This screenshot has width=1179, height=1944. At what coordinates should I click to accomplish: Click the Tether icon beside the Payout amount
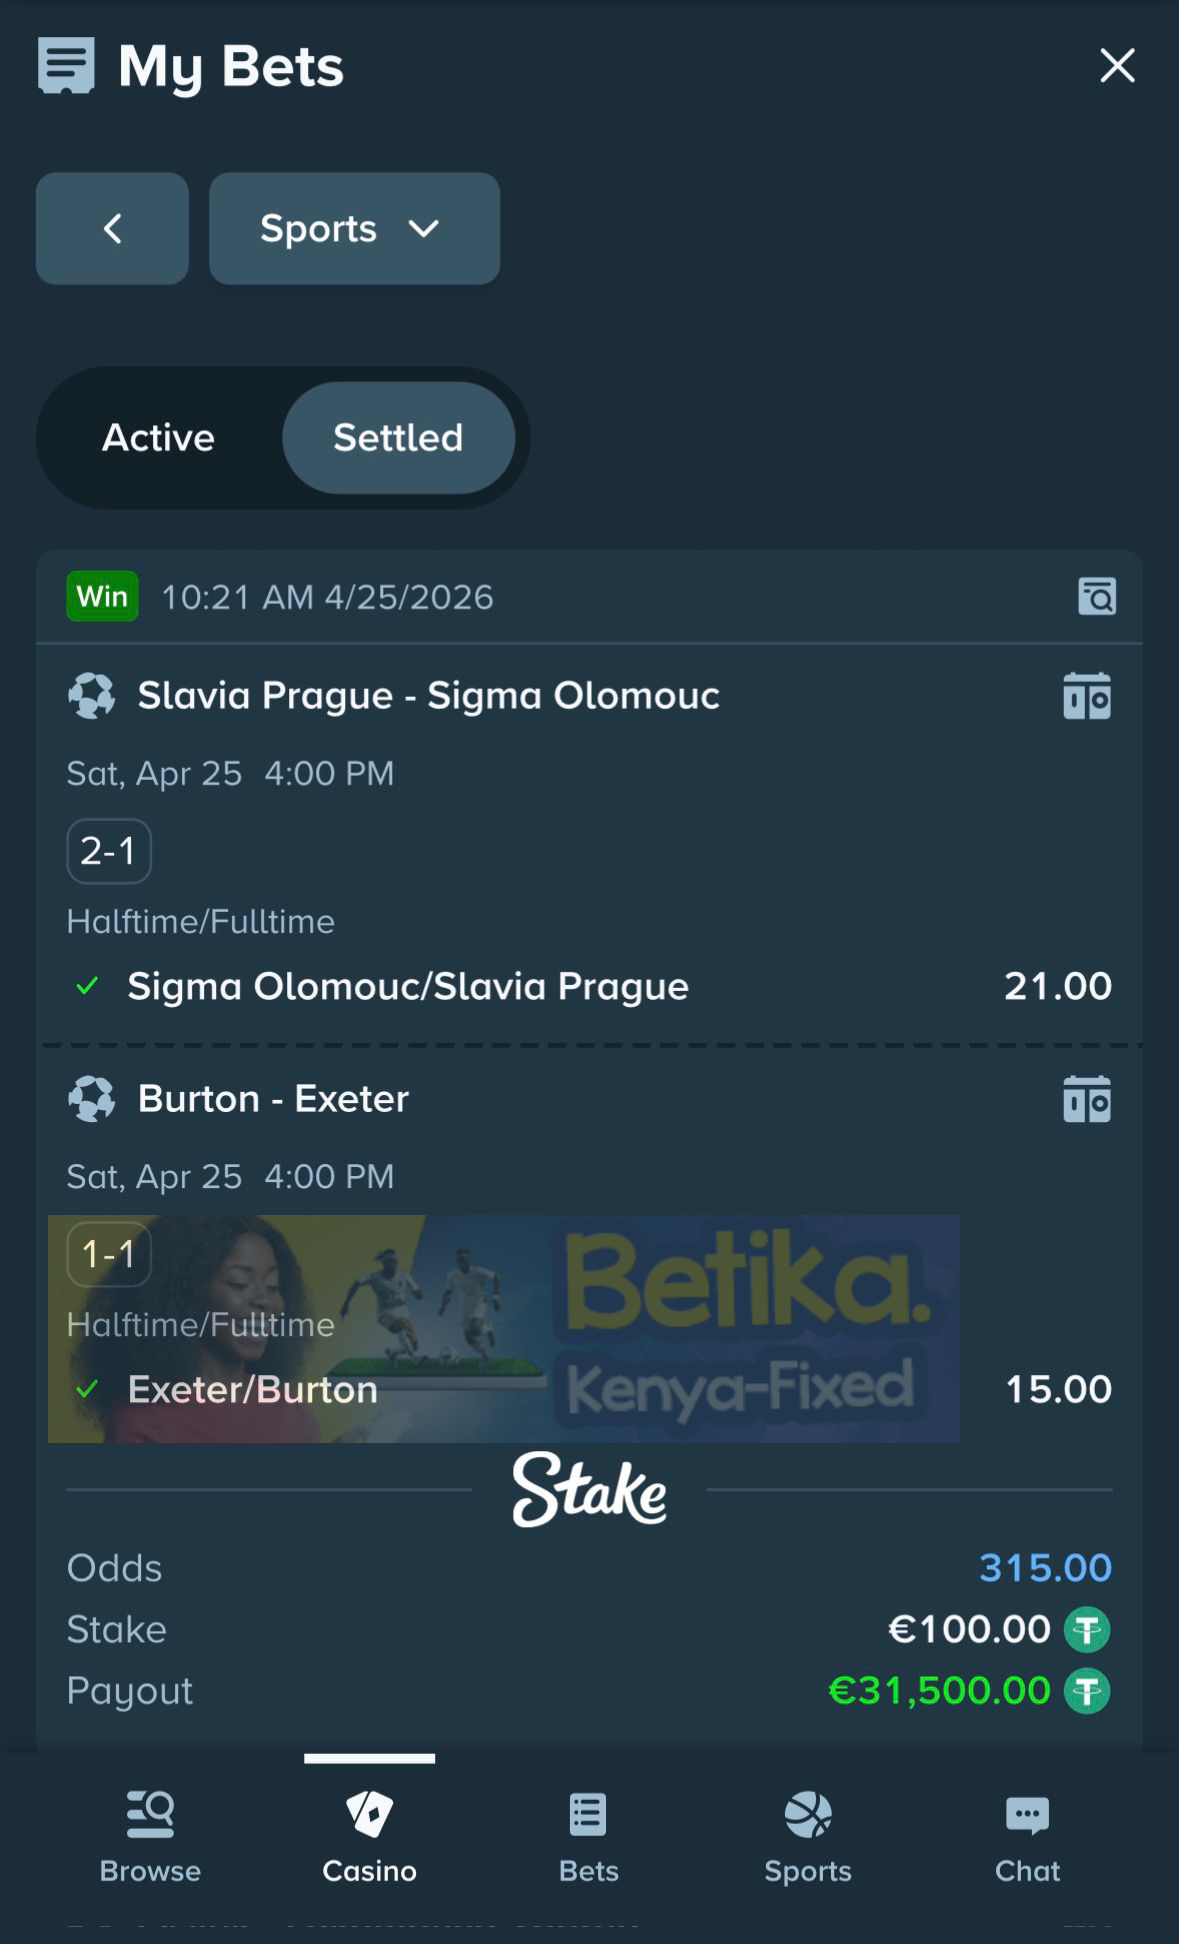pos(1088,1691)
